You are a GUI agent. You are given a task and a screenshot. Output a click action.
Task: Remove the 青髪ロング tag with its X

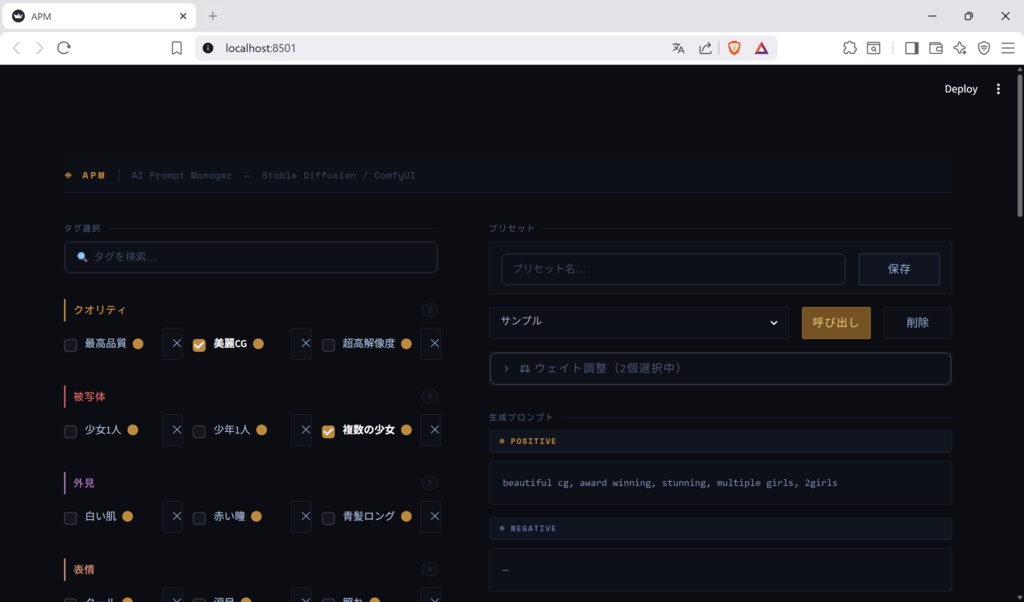tap(430, 516)
